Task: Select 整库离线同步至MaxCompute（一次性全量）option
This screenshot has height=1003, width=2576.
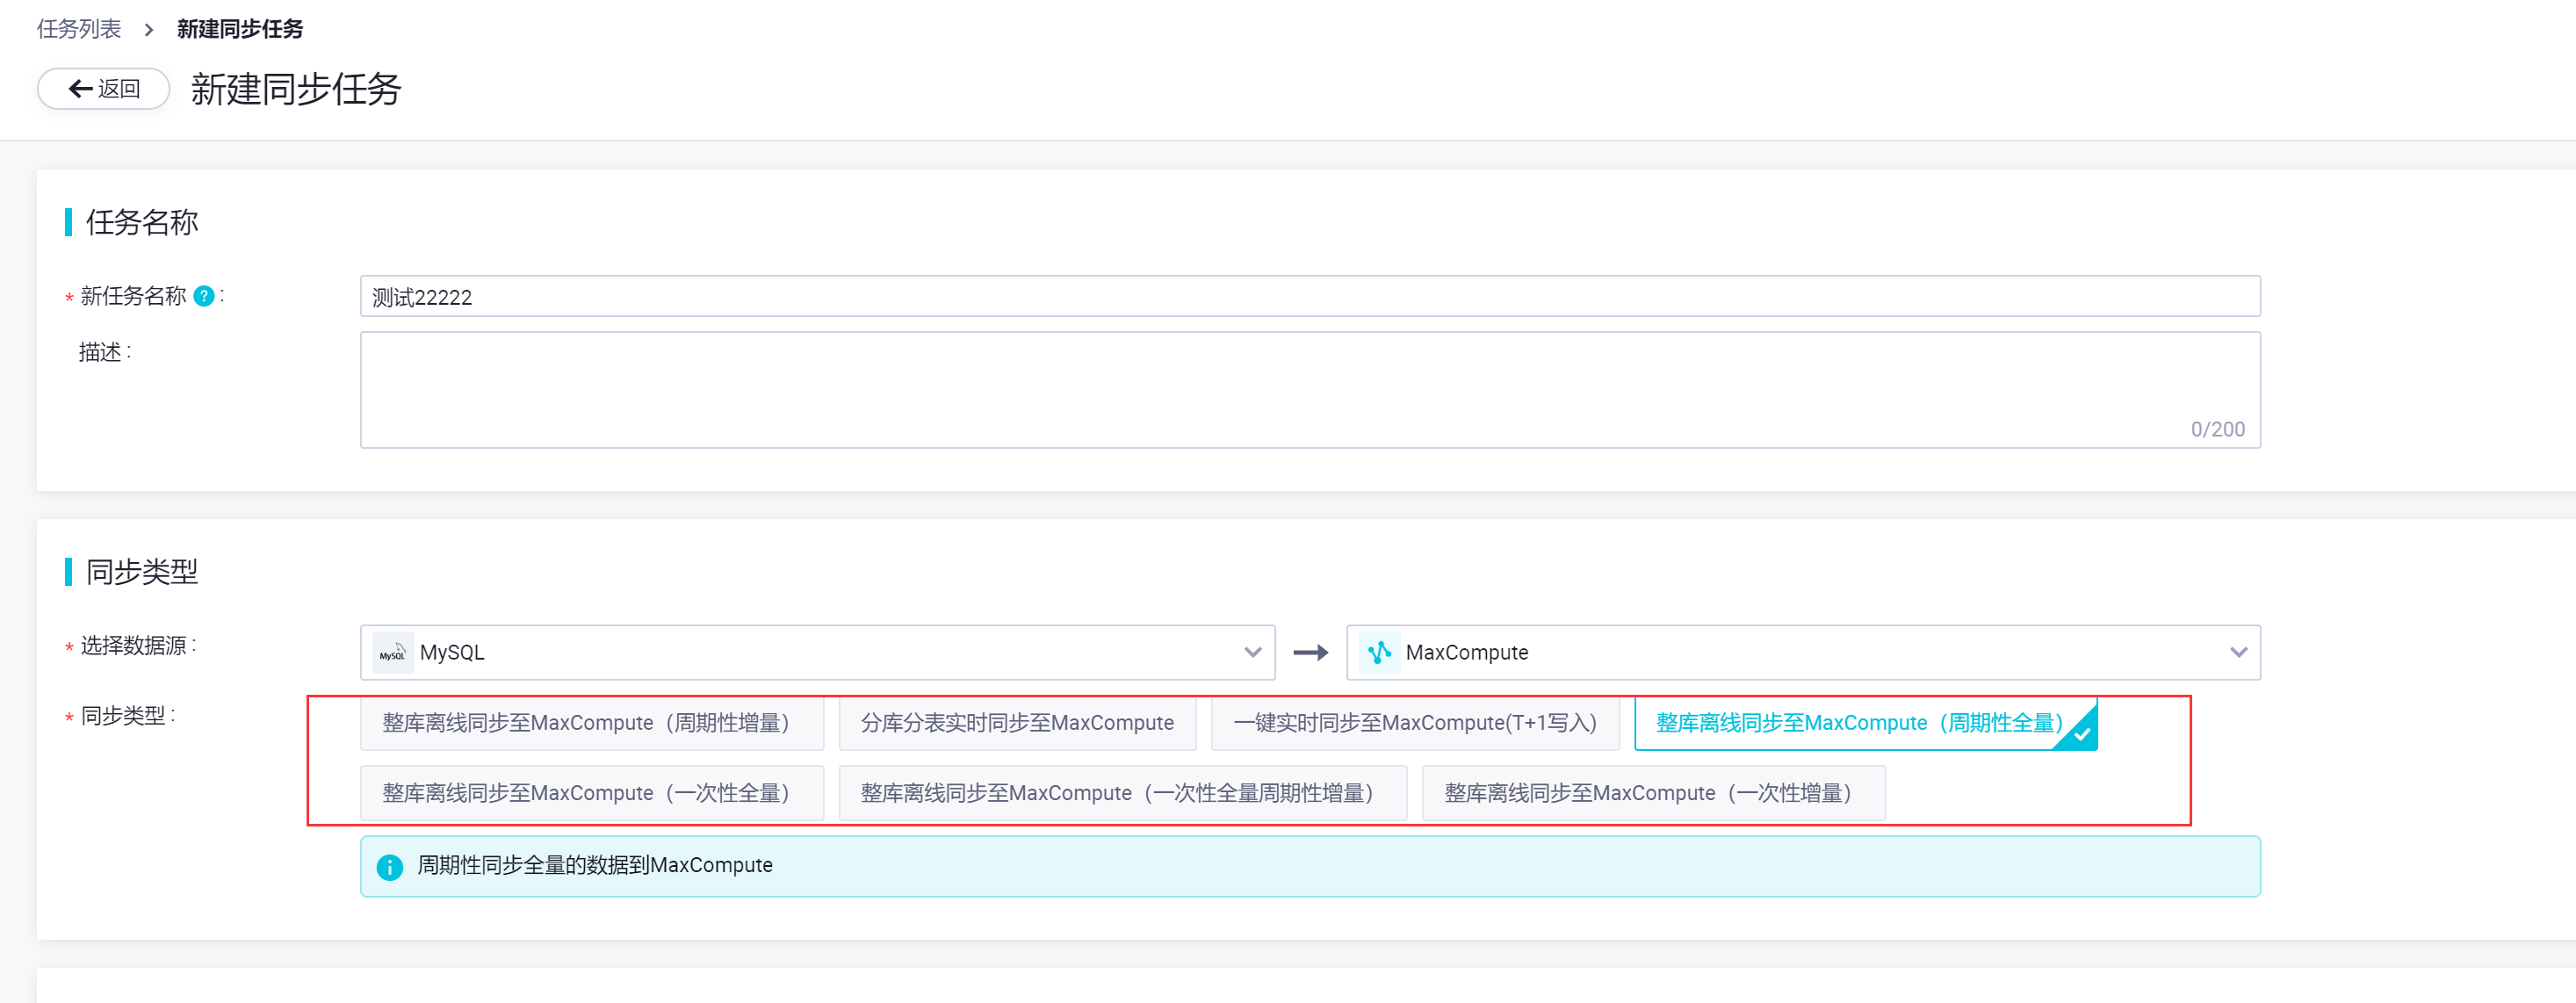Action: click(x=592, y=794)
